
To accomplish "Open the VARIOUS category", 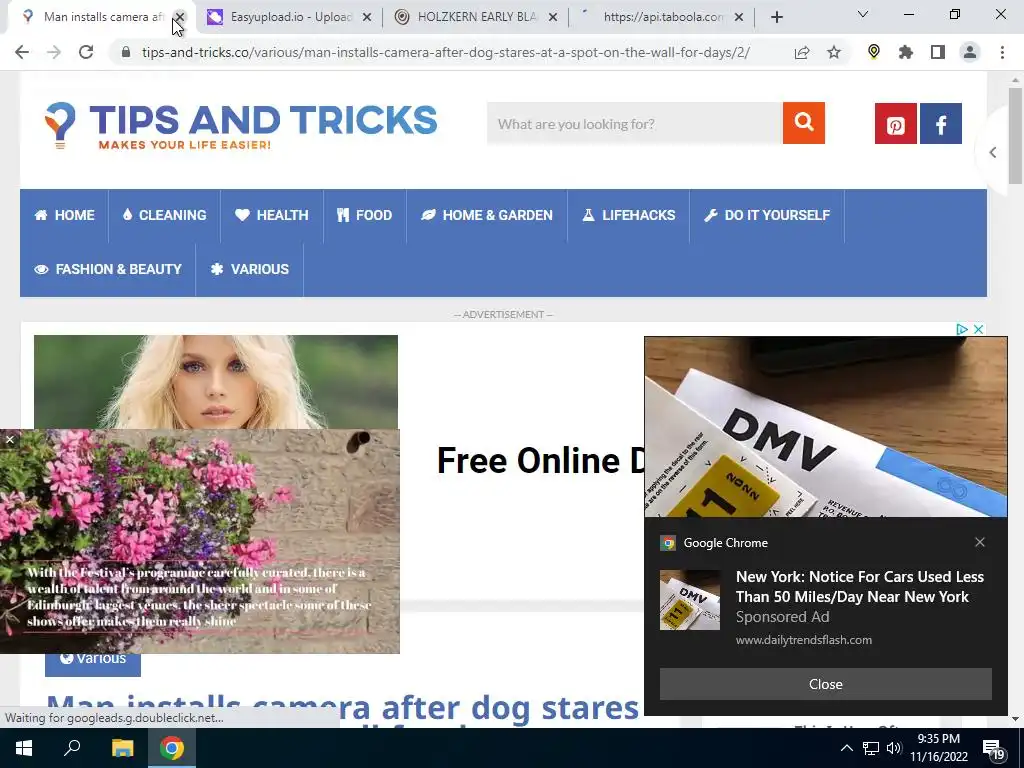I will [x=249, y=269].
